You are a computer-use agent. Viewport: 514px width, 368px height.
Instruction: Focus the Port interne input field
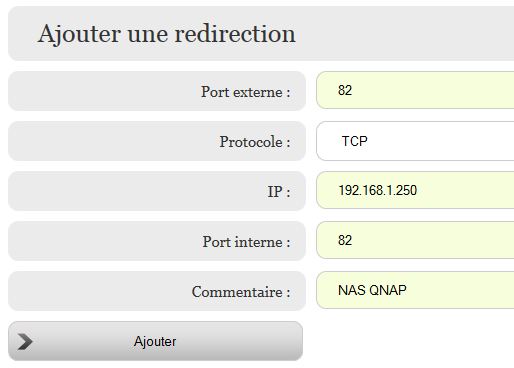click(x=415, y=240)
